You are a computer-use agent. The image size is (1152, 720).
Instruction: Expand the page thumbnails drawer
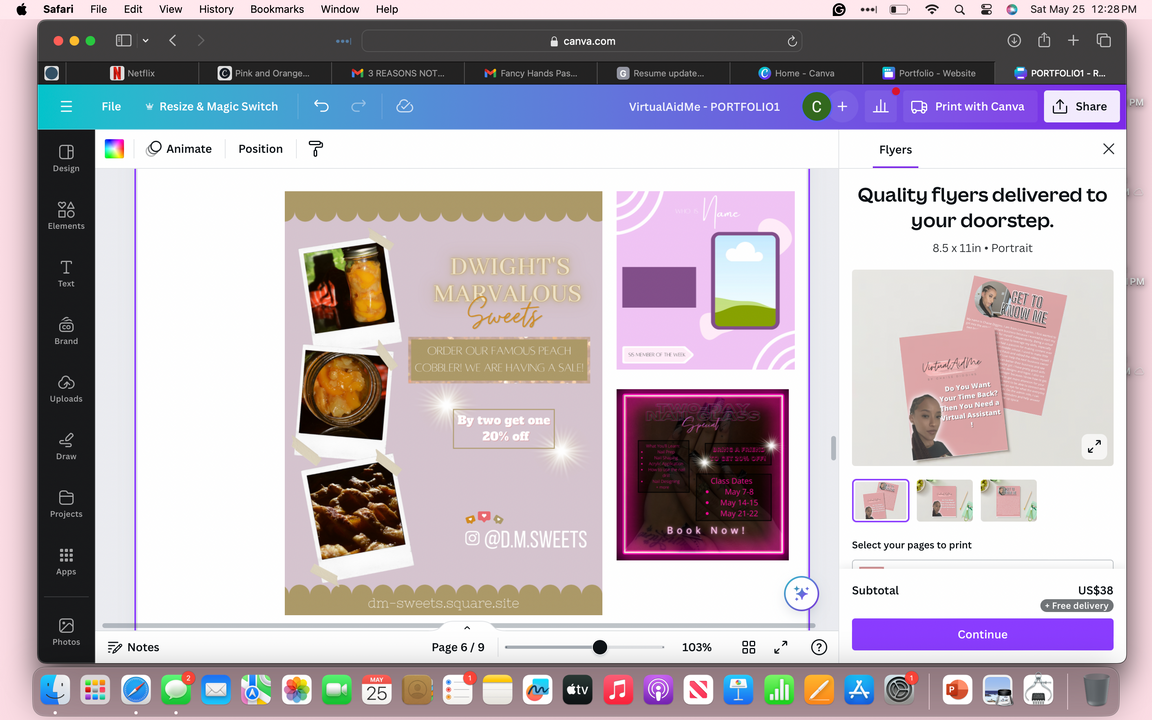coord(467,628)
